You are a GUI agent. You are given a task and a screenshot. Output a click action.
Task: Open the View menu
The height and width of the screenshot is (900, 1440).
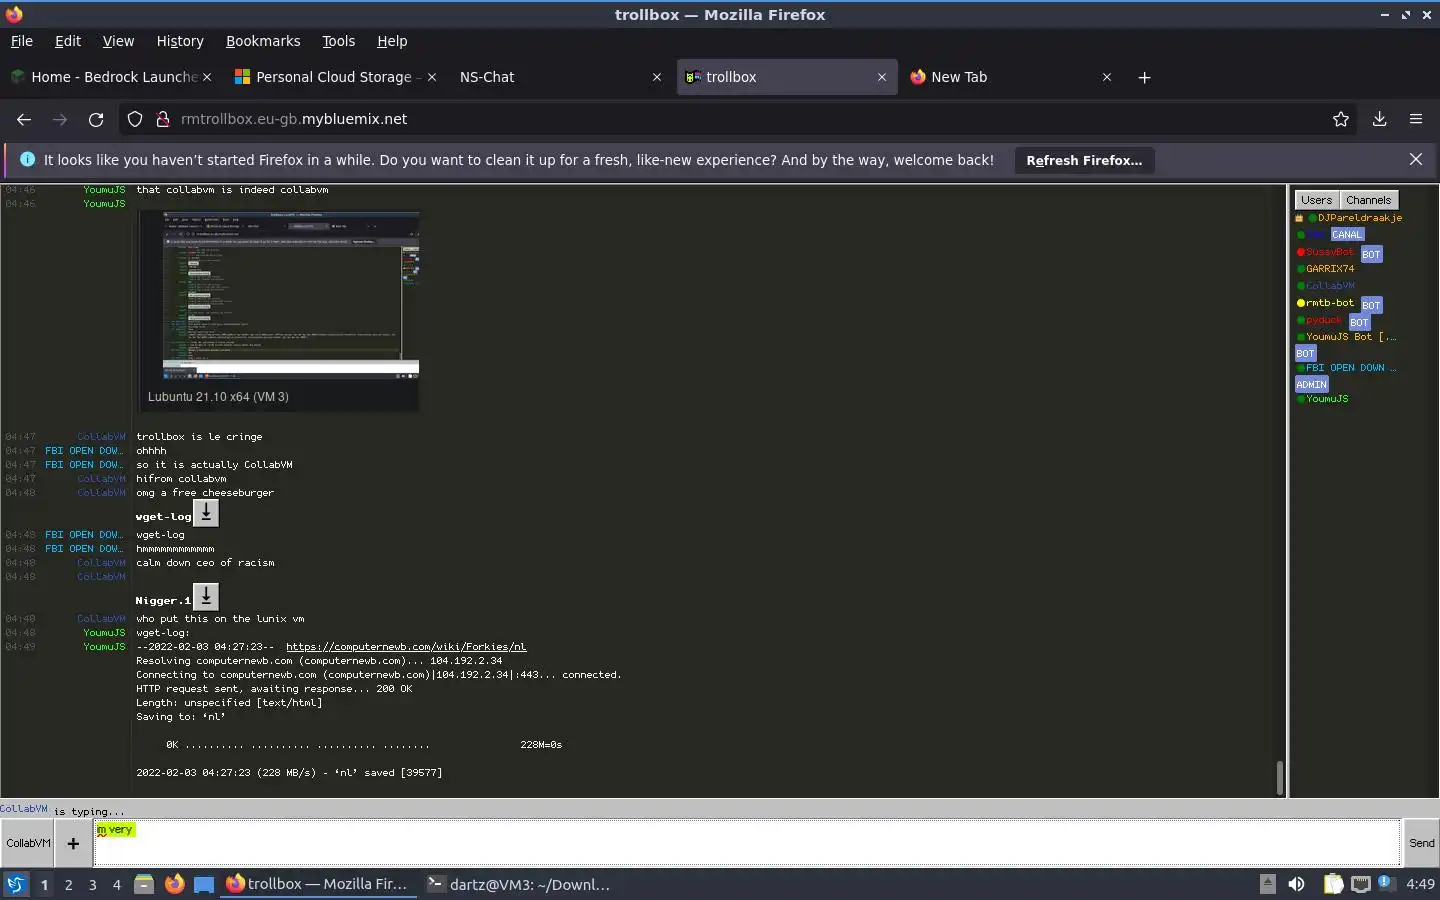[x=118, y=41]
